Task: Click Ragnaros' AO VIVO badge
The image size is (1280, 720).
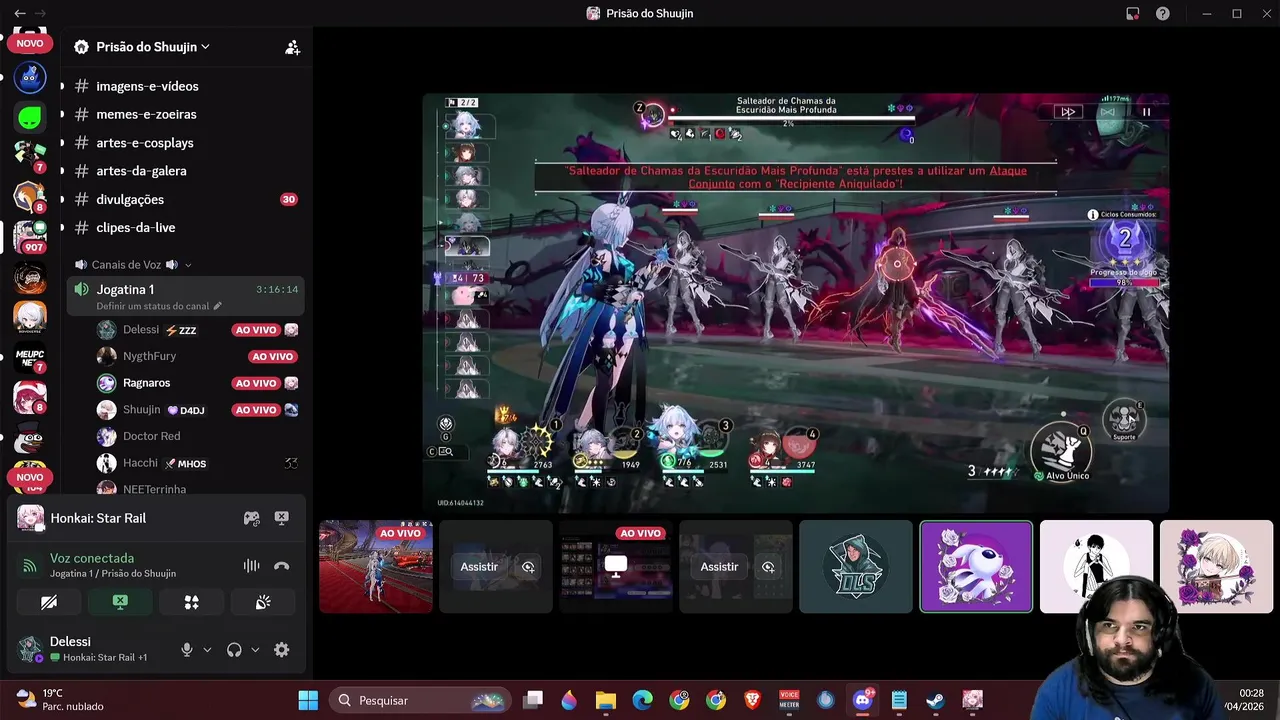Action: coord(255,383)
